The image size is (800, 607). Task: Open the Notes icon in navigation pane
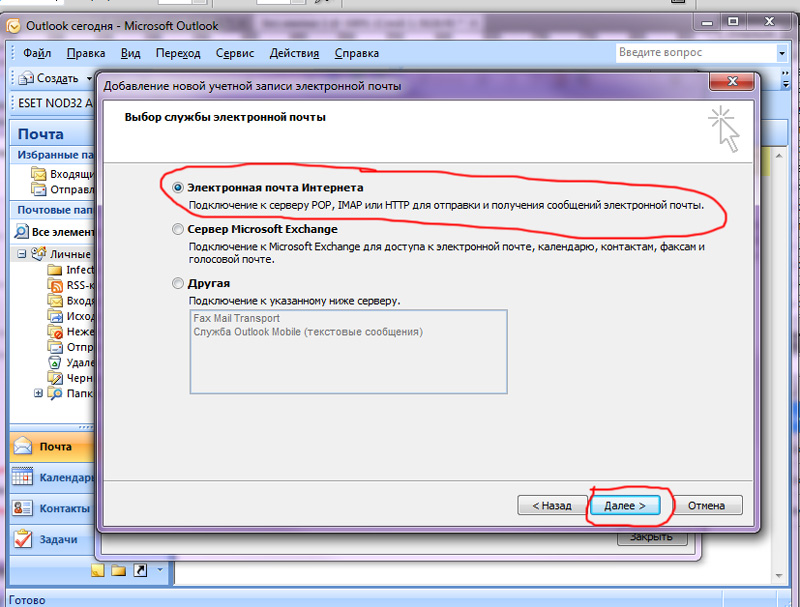click(98, 570)
